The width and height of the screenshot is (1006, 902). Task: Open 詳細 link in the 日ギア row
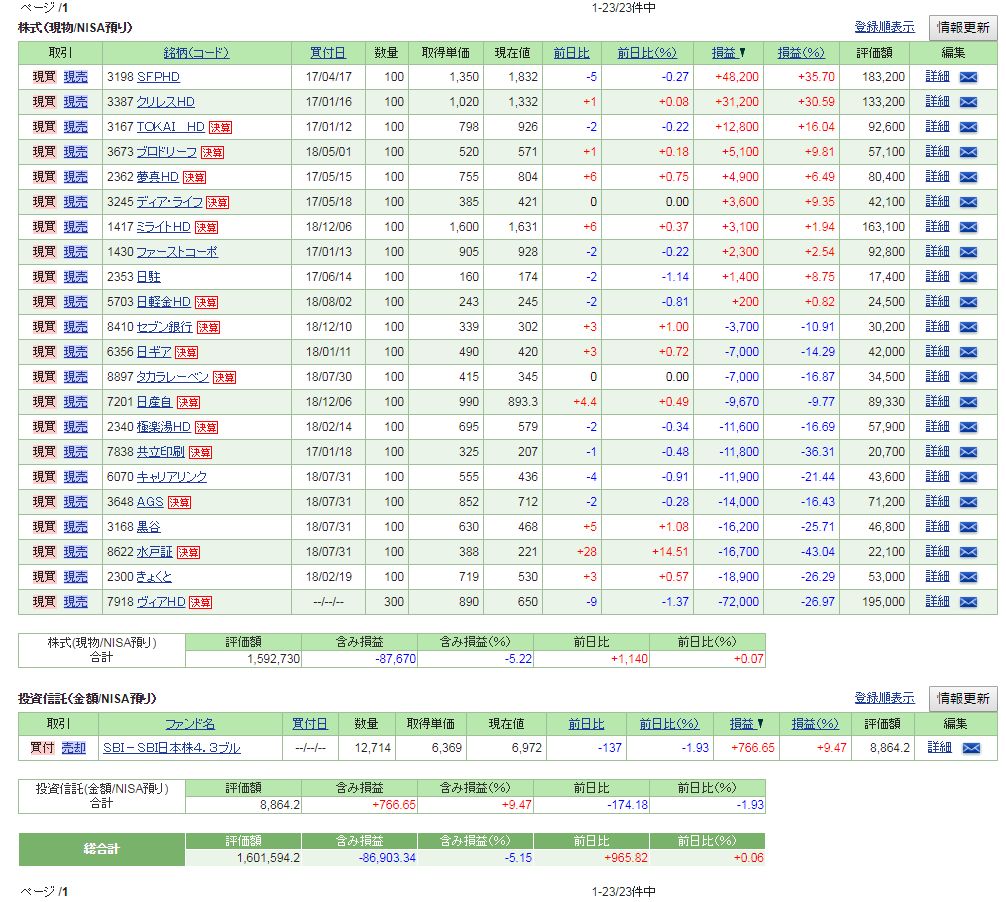pyautogui.click(x=937, y=352)
